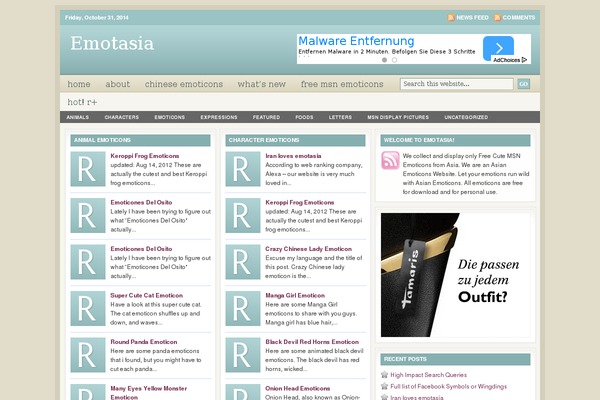Click the Animal Emoticons section header
The height and width of the screenshot is (400, 600).
click(x=140, y=140)
